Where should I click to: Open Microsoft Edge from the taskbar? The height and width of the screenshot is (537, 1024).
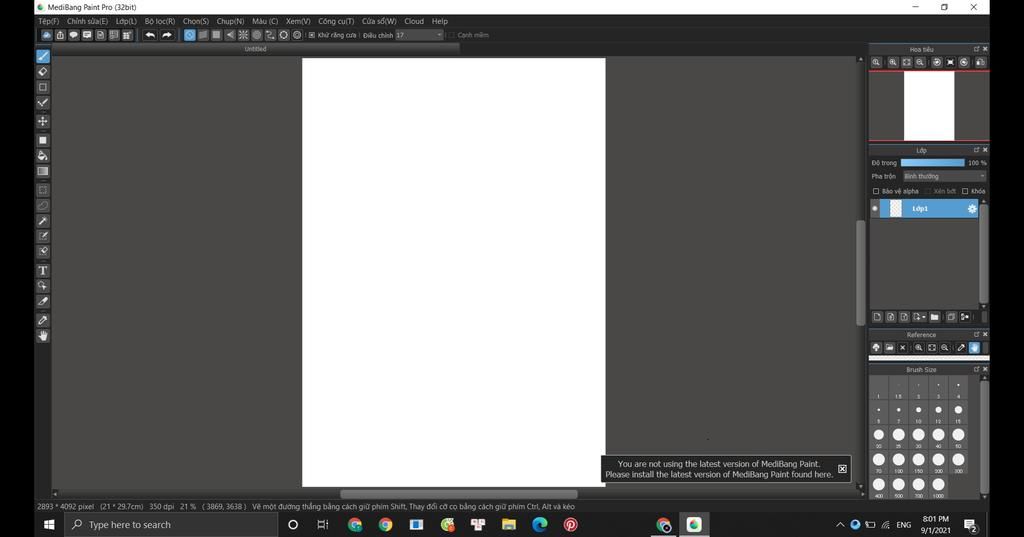pos(539,525)
